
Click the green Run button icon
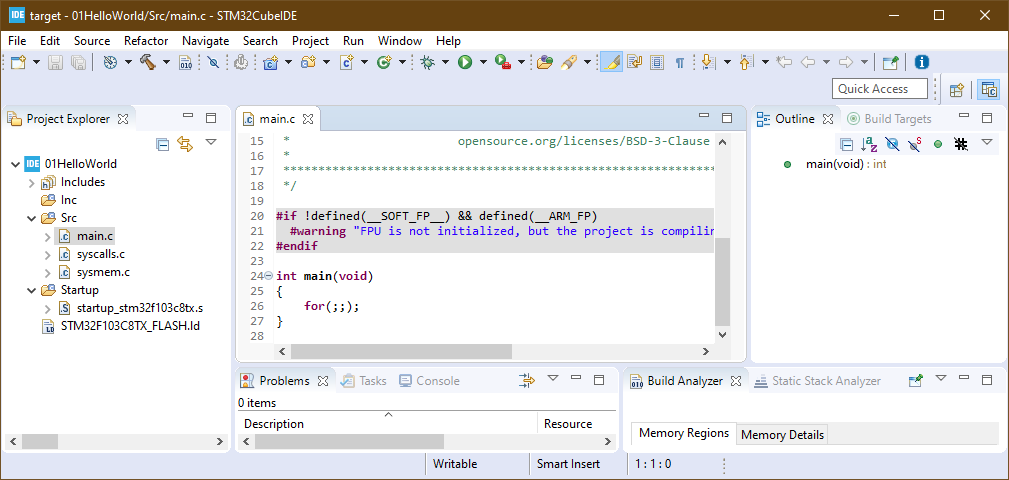465,62
